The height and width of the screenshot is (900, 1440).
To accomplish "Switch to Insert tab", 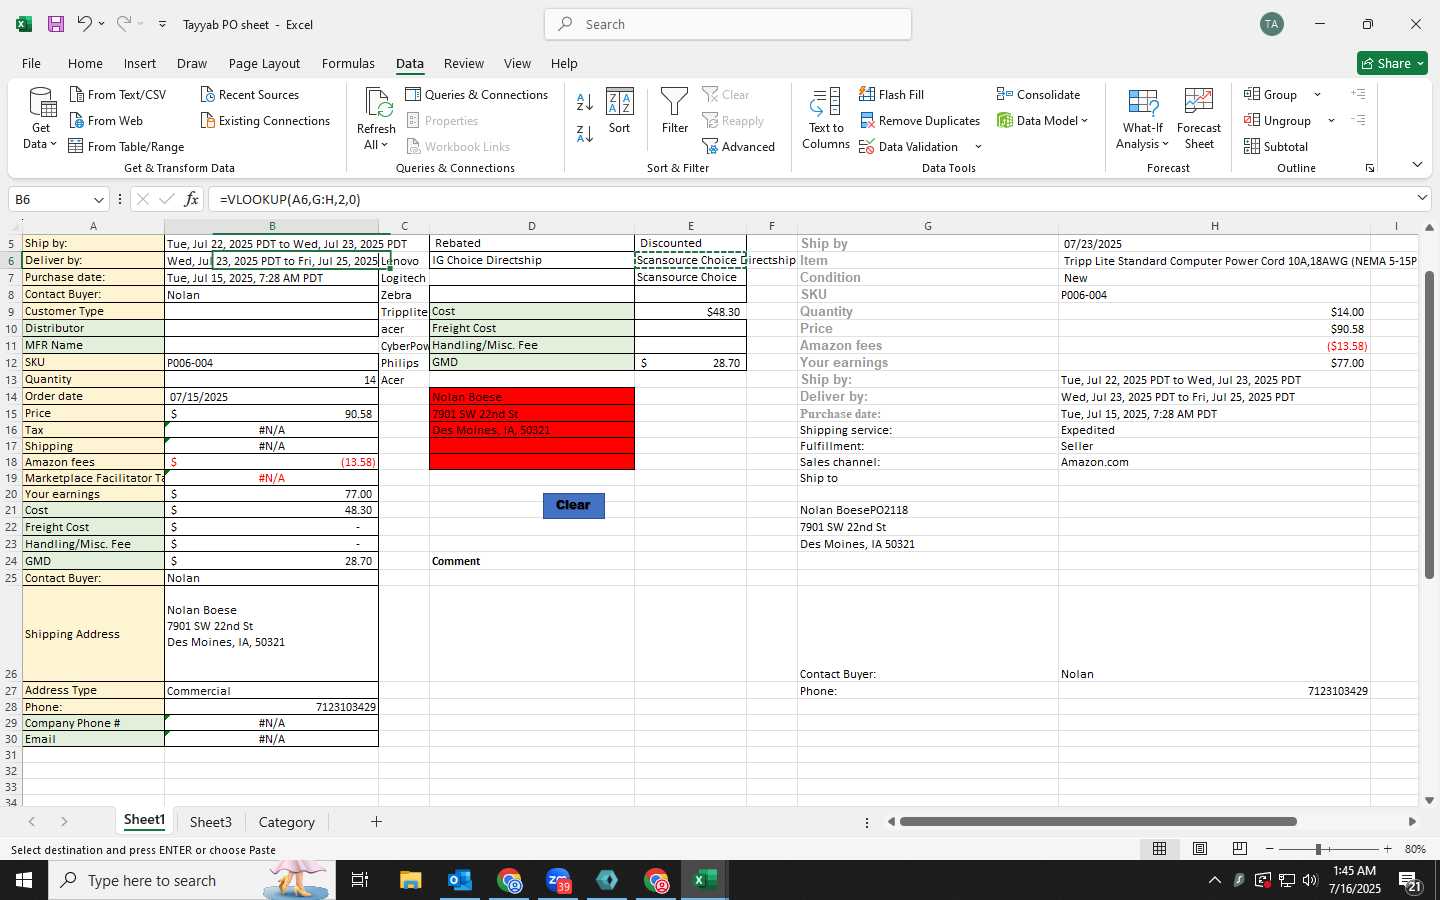I will tap(140, 63).
